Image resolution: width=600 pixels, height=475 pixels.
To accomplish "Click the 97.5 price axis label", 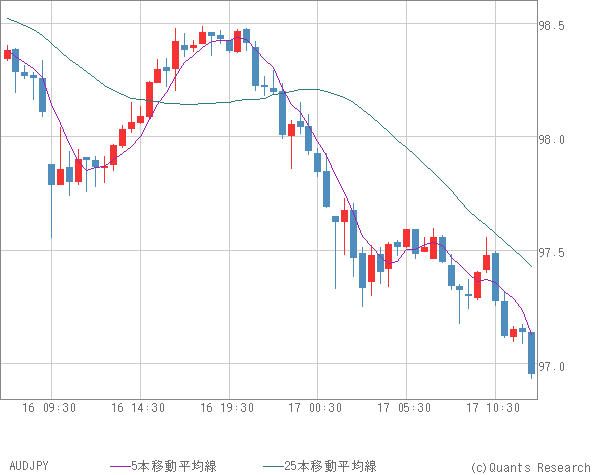I will 552,254.
